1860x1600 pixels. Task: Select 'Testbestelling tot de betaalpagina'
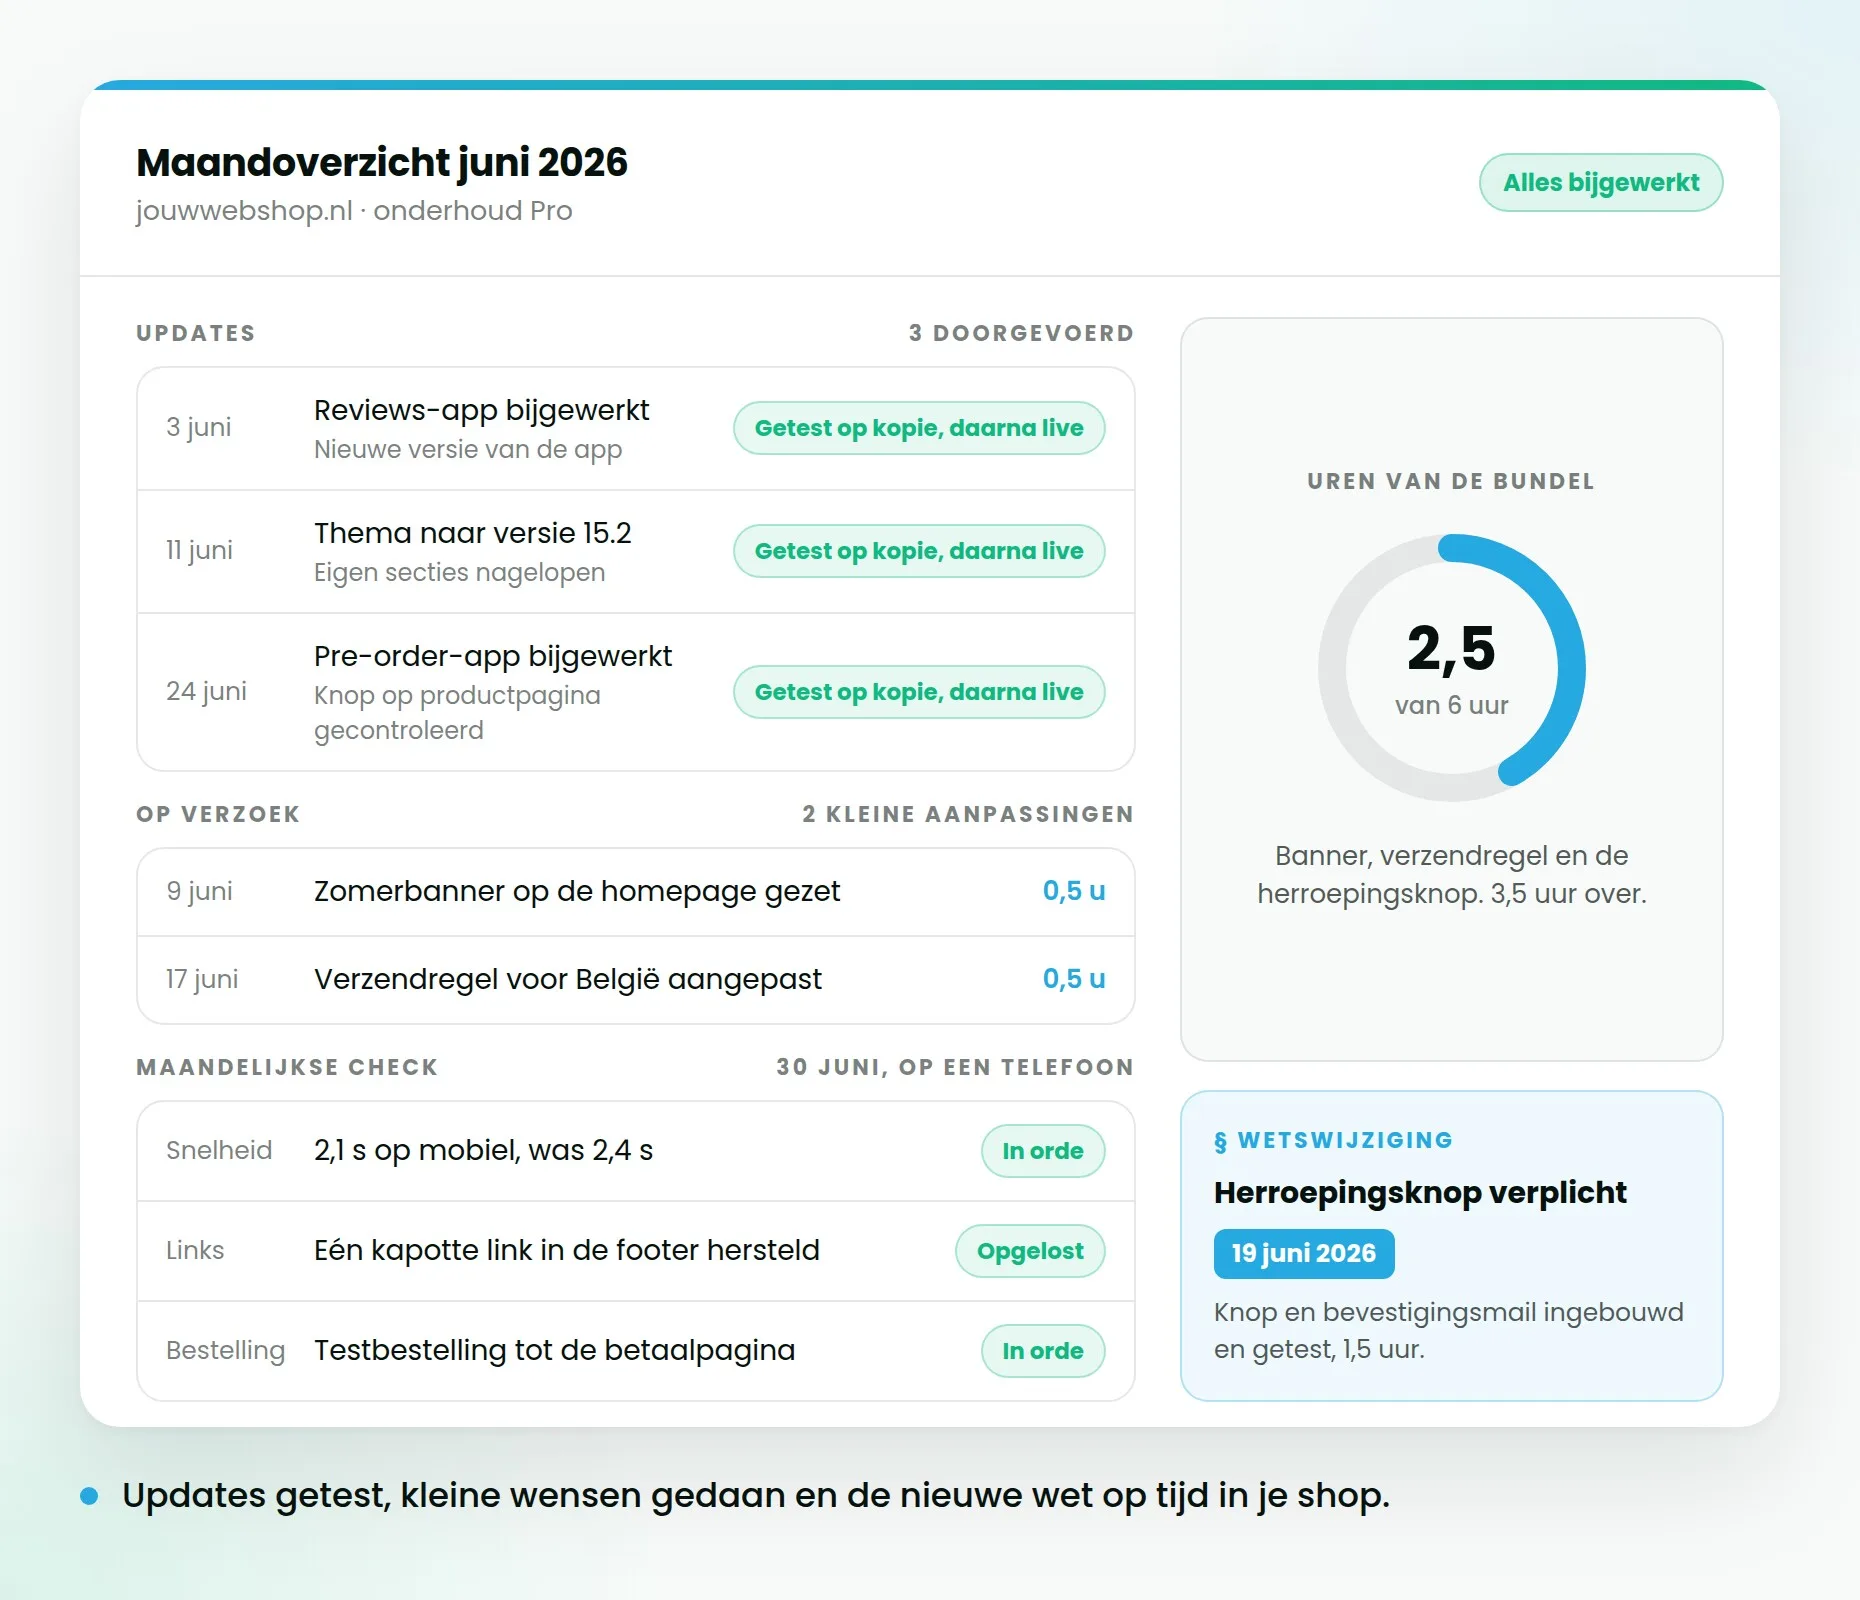pos(555,1350)
